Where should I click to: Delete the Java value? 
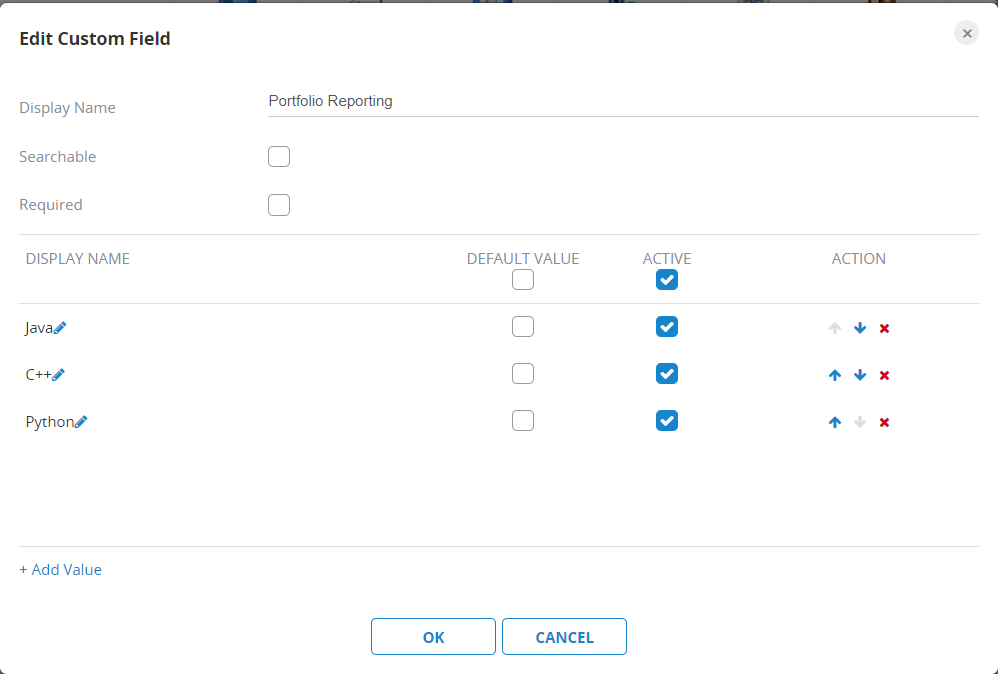coord(884,328)
